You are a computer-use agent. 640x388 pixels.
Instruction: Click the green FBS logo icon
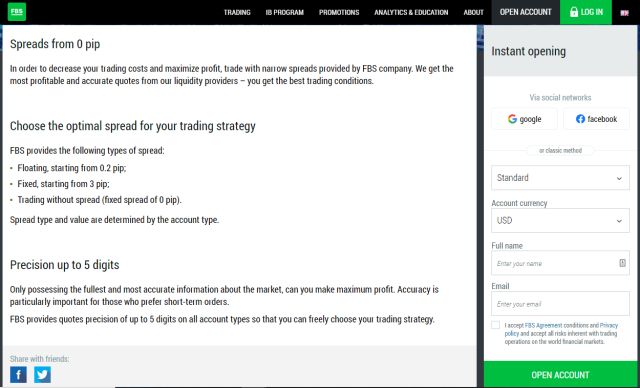(x=17, y=12)
